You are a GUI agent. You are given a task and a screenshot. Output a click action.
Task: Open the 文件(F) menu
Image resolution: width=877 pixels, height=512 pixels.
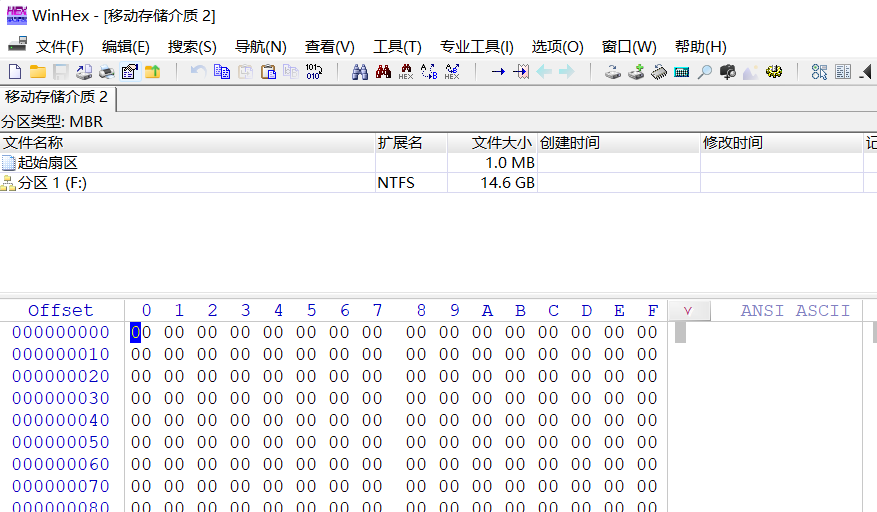(60, 46)
